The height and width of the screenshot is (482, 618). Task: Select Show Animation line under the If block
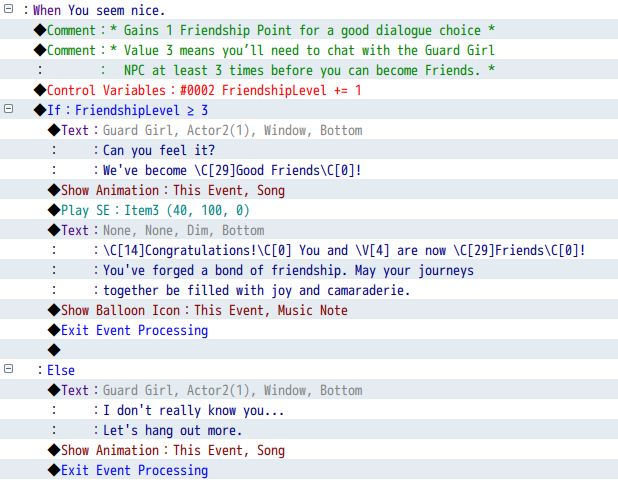pos(309,190)
